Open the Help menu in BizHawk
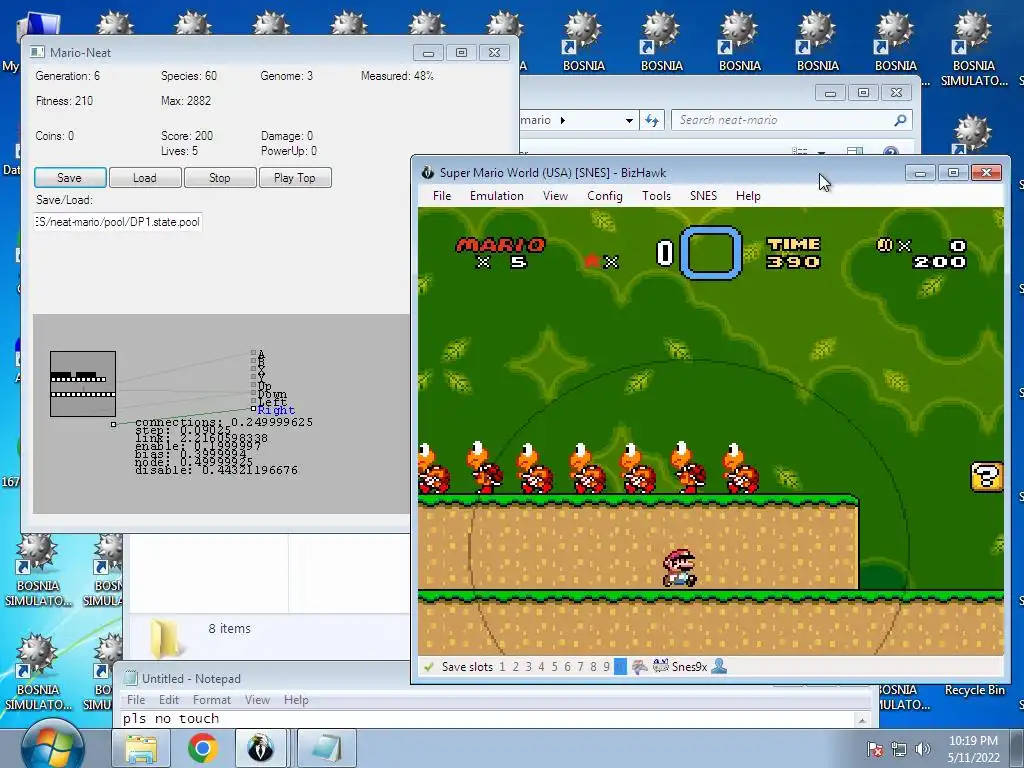This screenshot has width=1024, height=768. tap(748, 196)
